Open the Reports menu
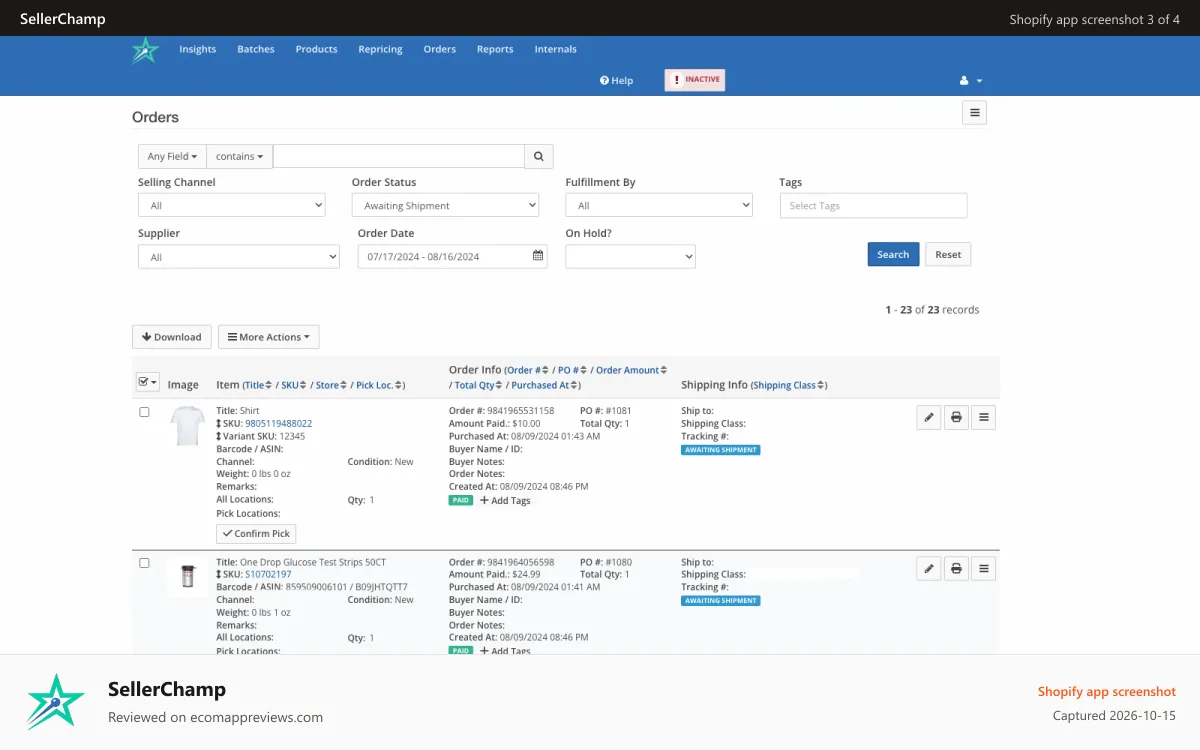1200x750 pixels. (495, 49)
